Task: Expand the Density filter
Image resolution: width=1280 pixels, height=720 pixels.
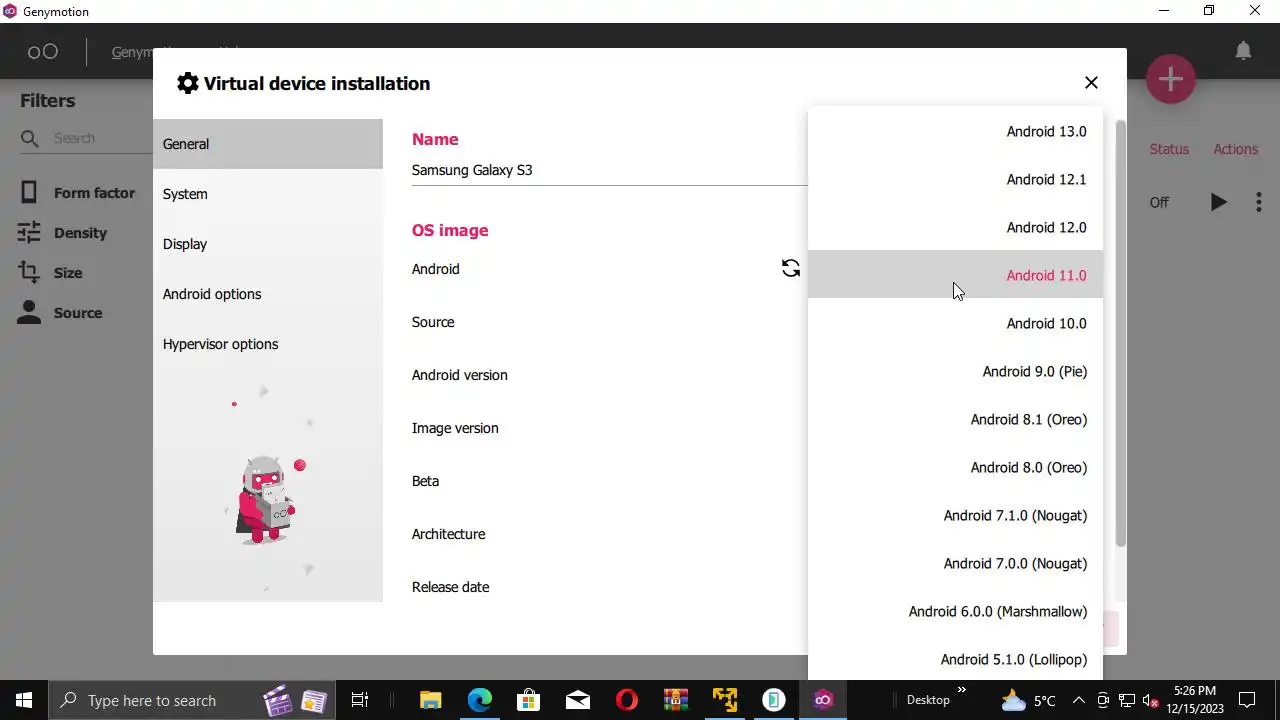Action: coord(62,233)
